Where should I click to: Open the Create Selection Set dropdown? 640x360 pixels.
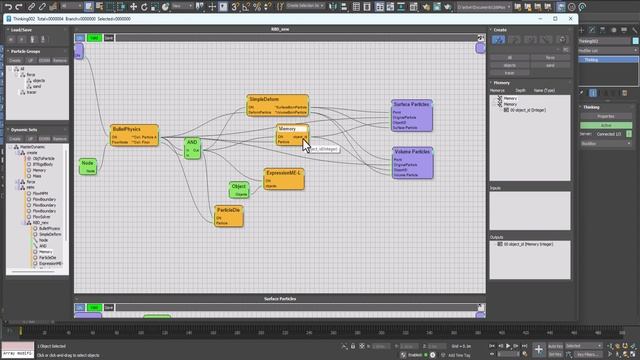(305, 6)
